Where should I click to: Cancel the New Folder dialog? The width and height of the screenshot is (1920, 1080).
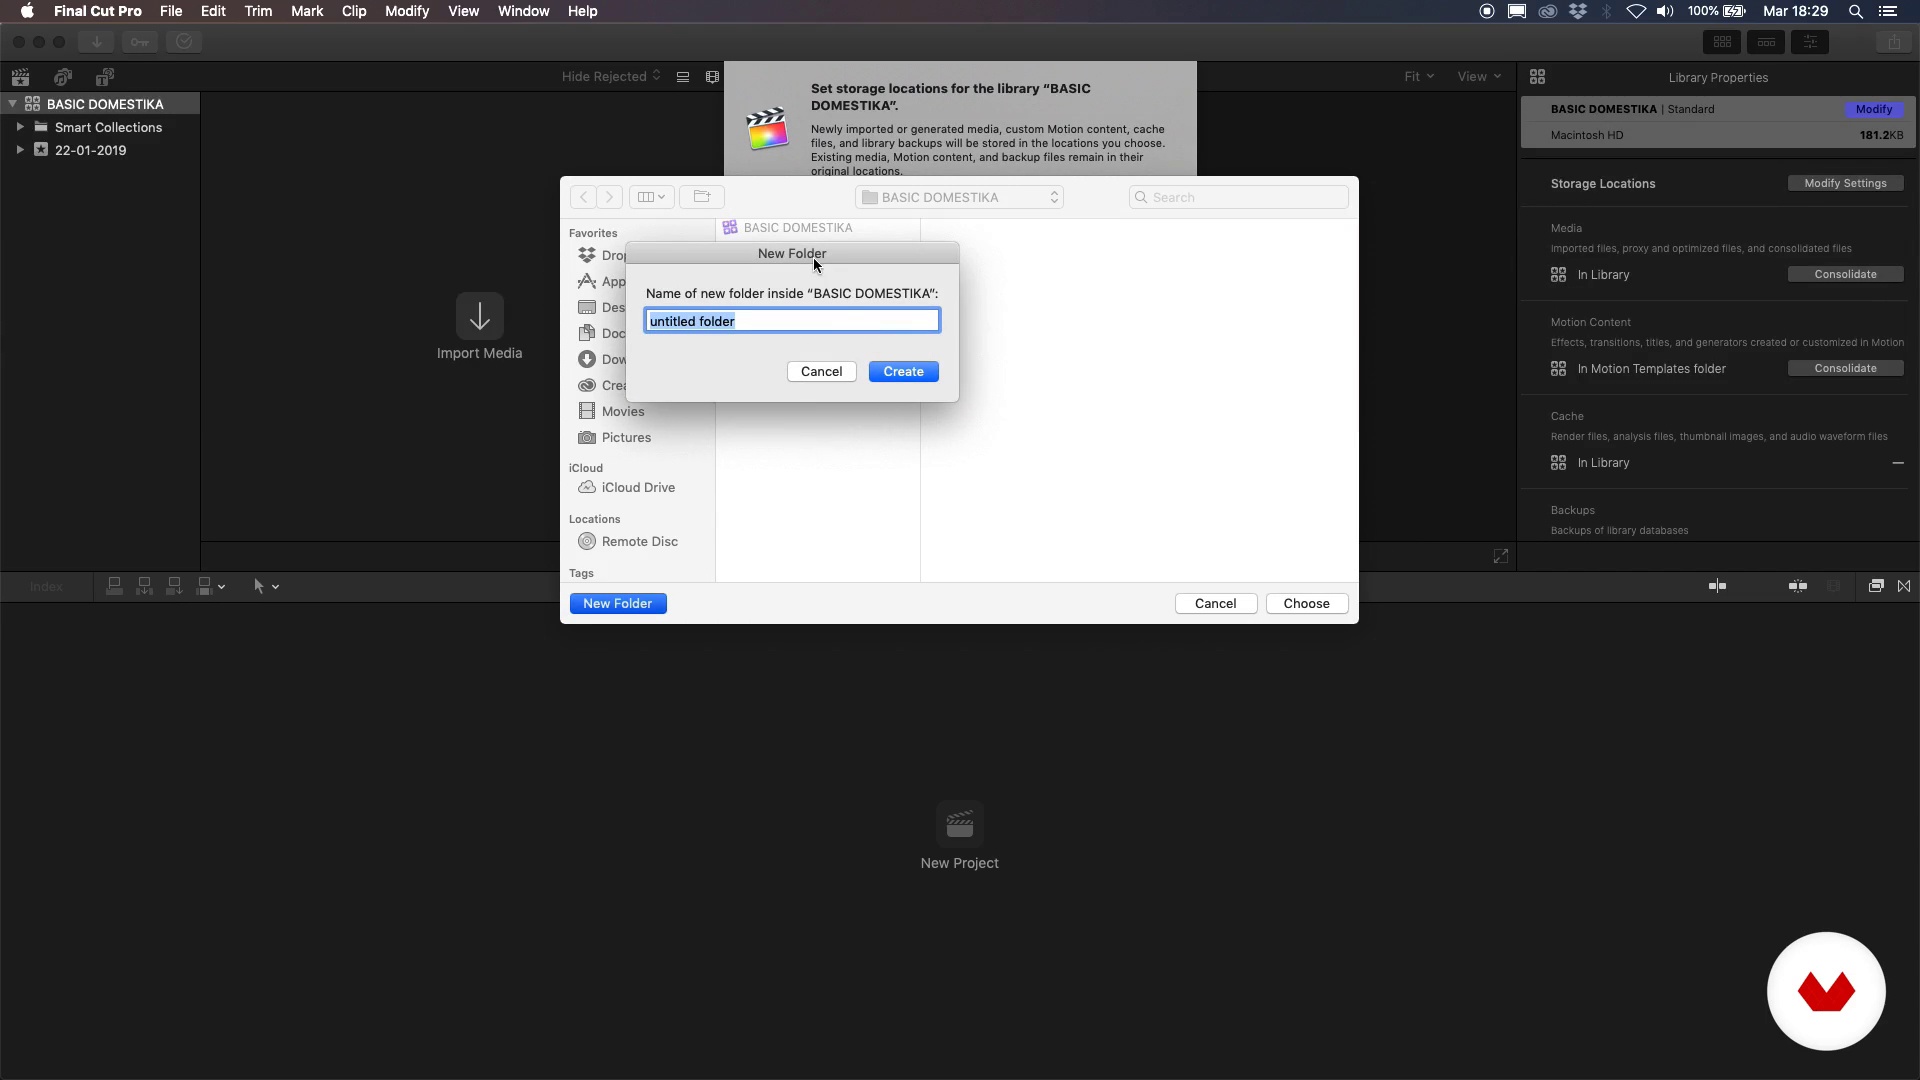[x=821, y=371]
